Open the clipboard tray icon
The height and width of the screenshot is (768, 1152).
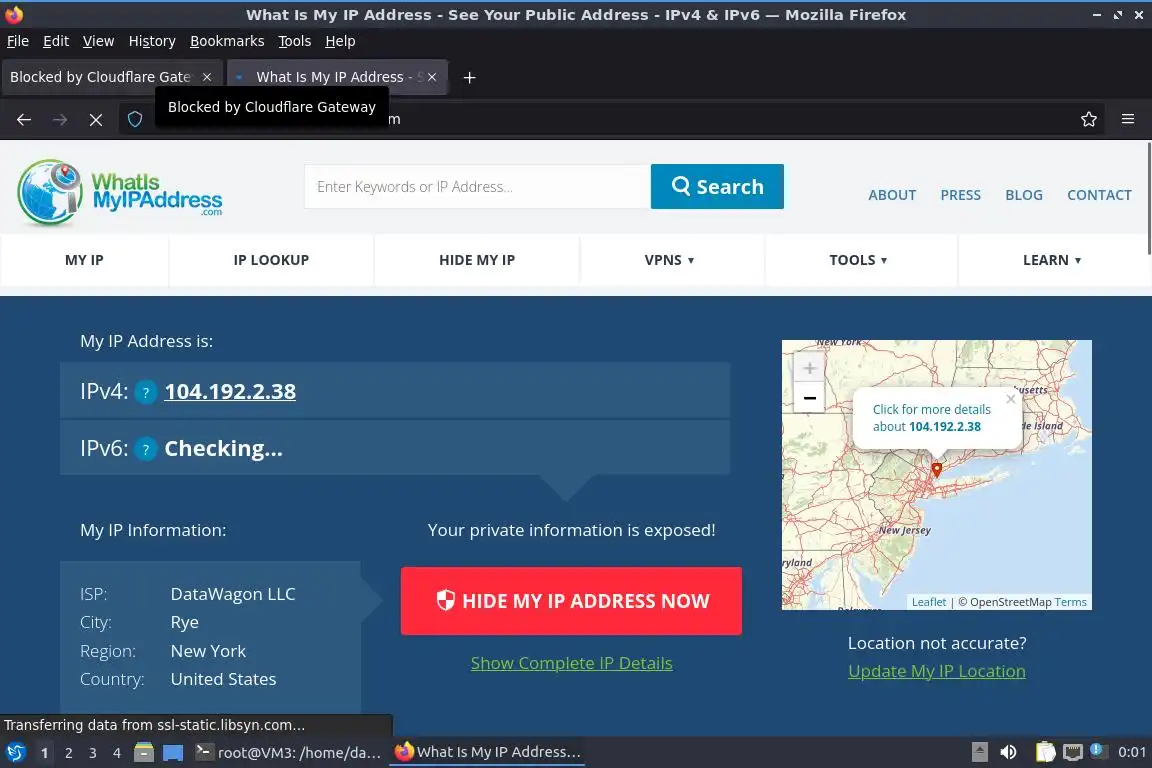click(1045, 752)
